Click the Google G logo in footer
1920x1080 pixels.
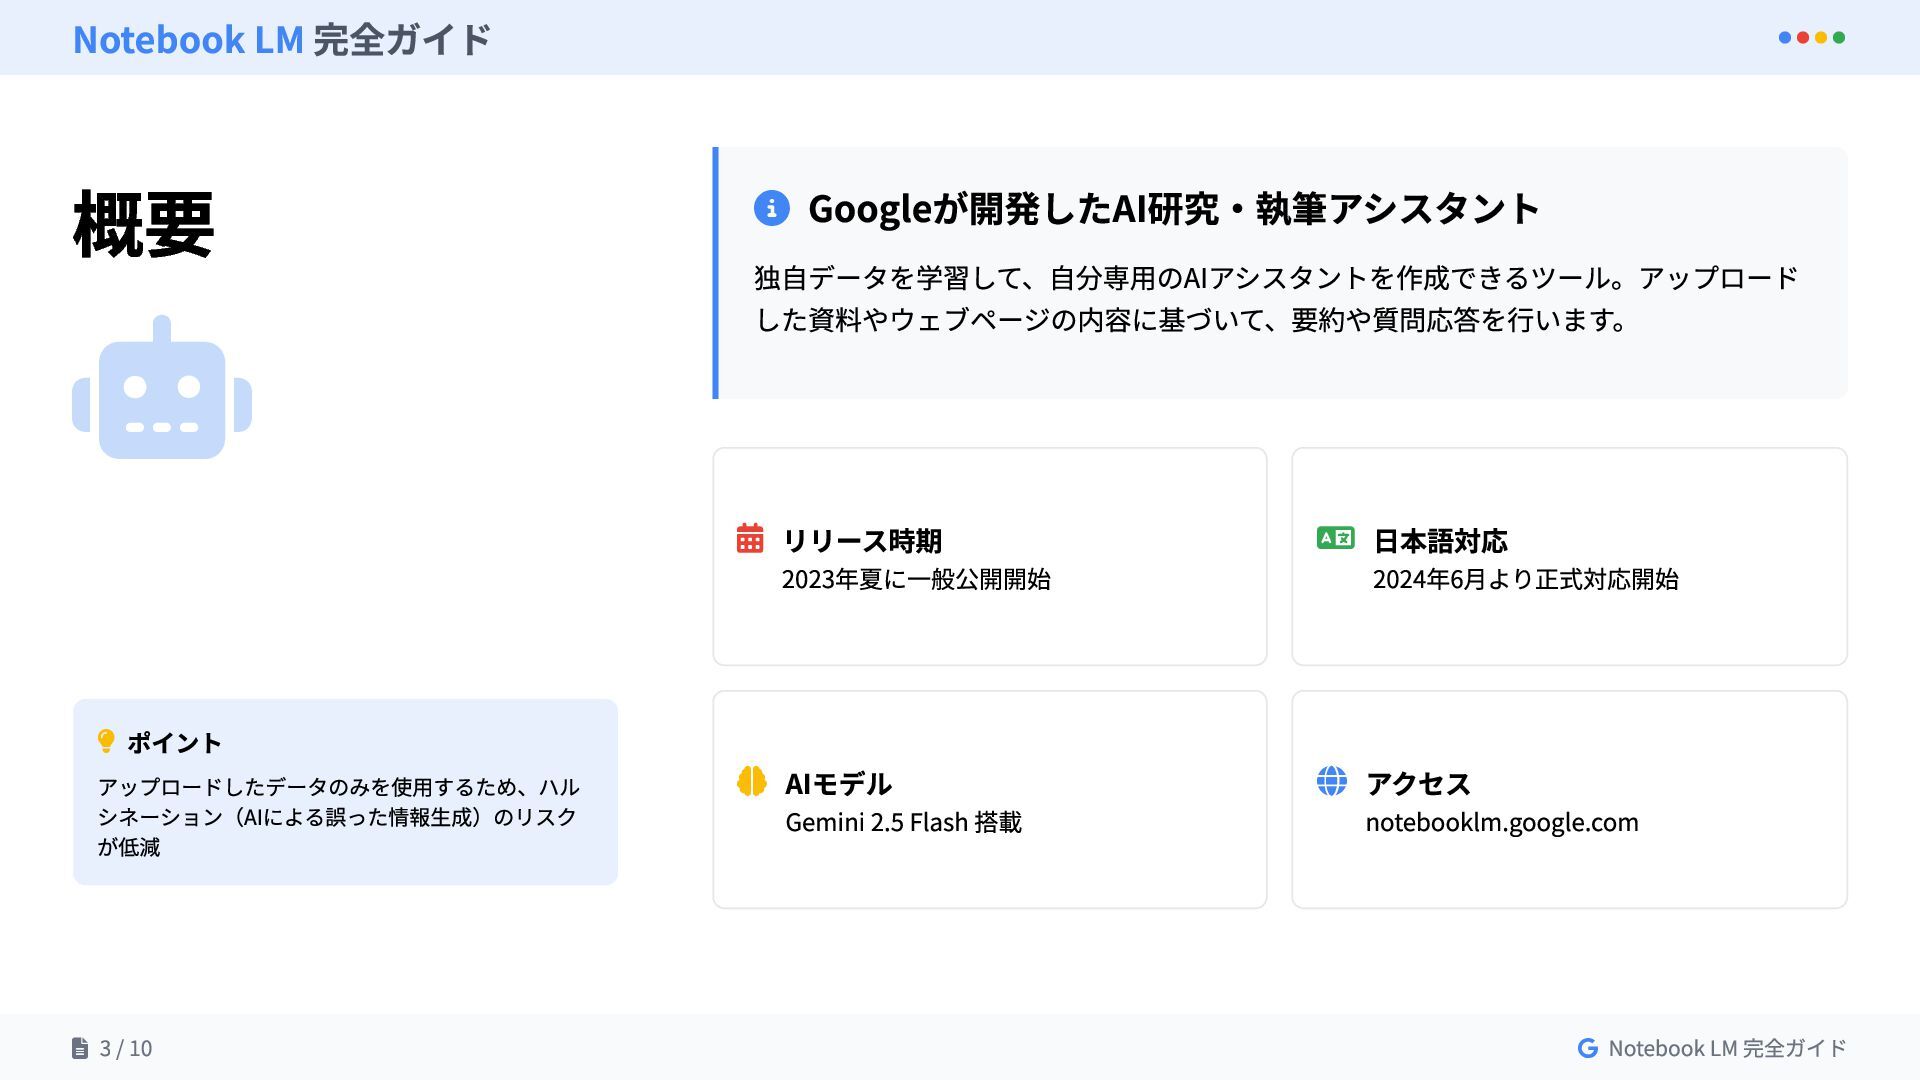[x=1587, y=1048]
